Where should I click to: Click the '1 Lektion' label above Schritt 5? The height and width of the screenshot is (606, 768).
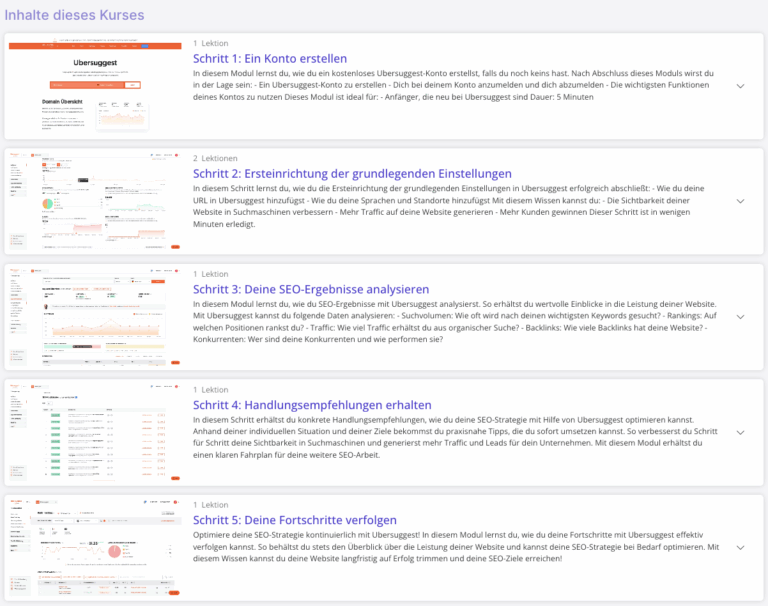pyautogui.click(x=211, y=505)
